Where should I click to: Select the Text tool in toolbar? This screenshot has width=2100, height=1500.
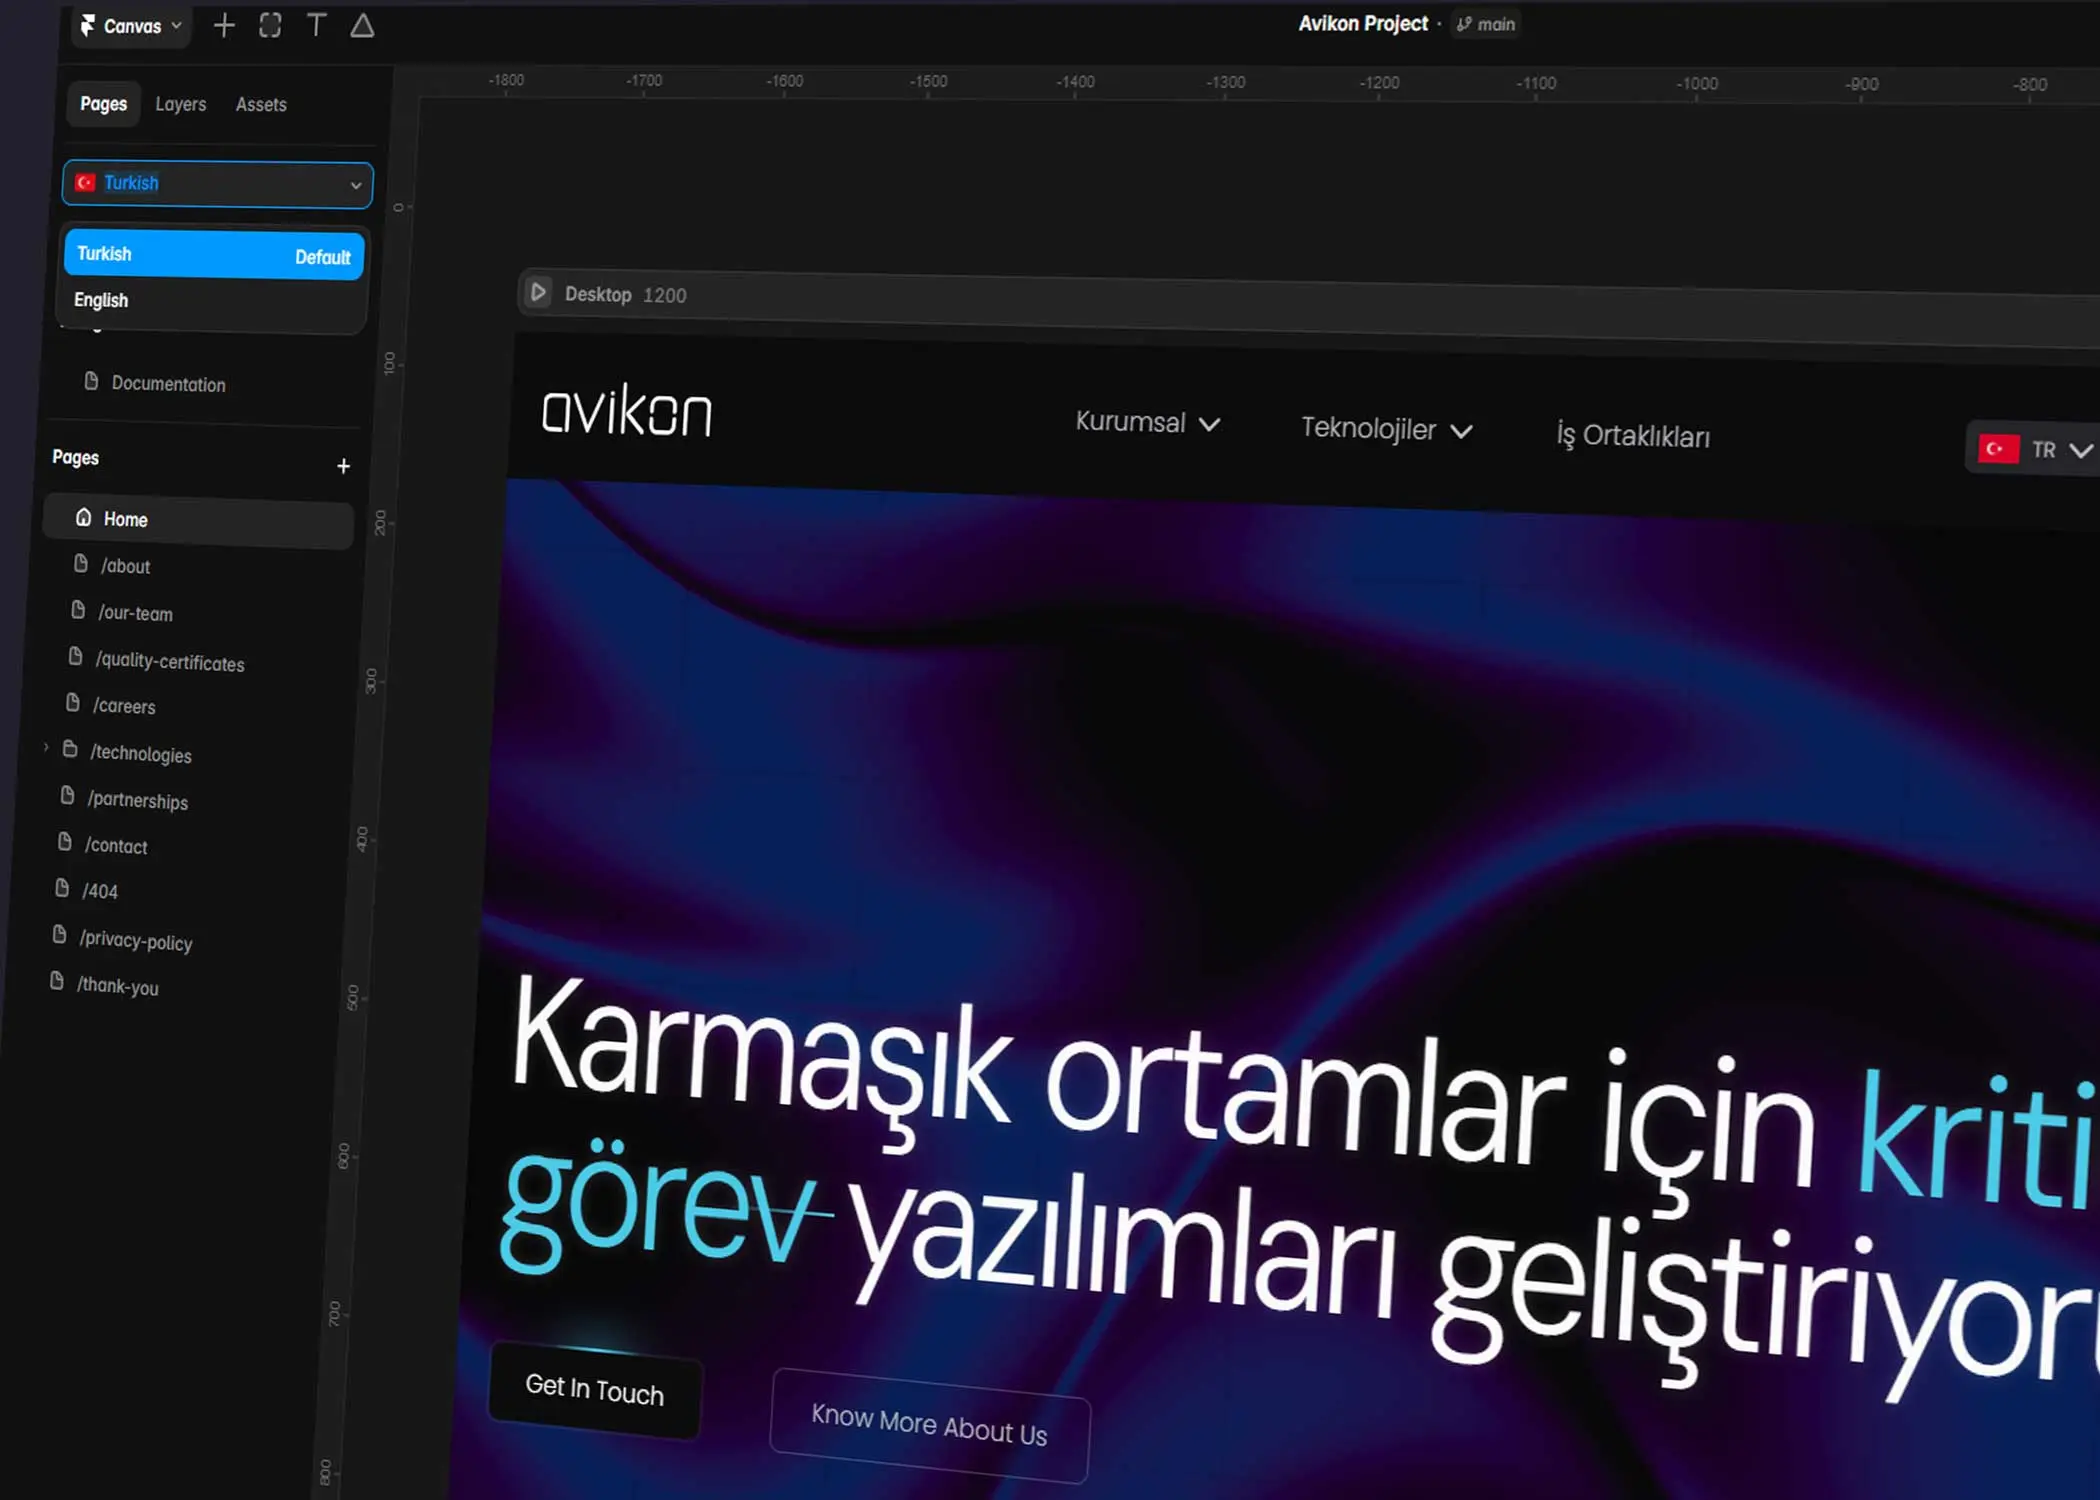click(316, 25)
